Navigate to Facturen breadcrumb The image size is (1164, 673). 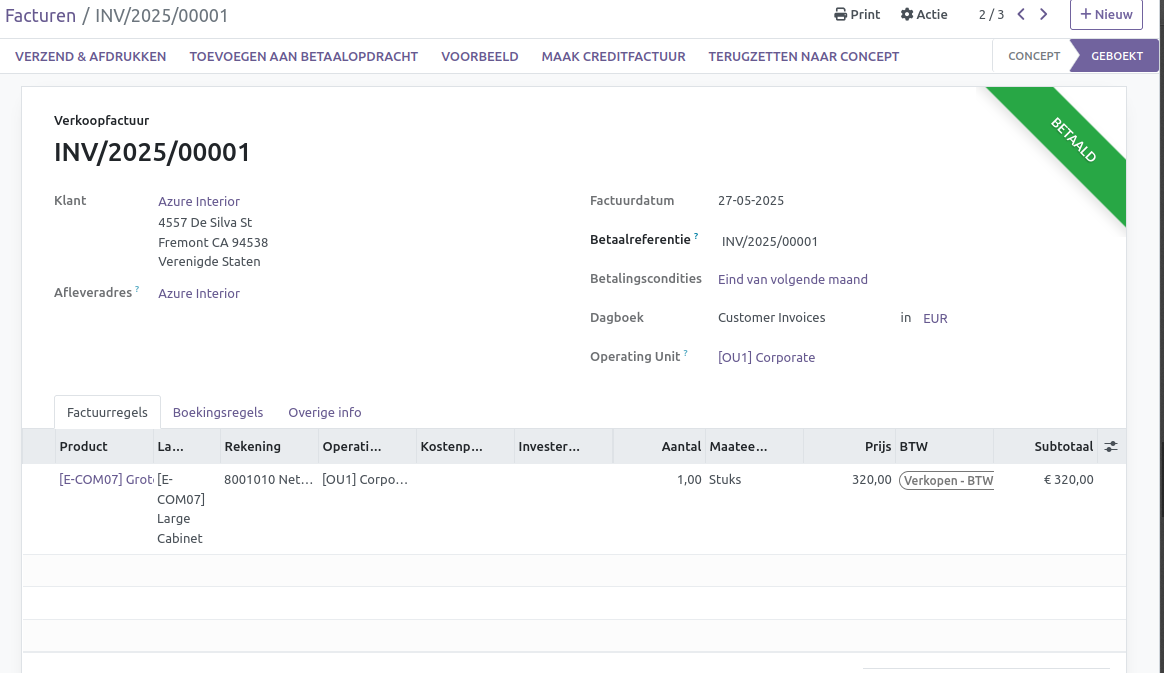[39, 16]
